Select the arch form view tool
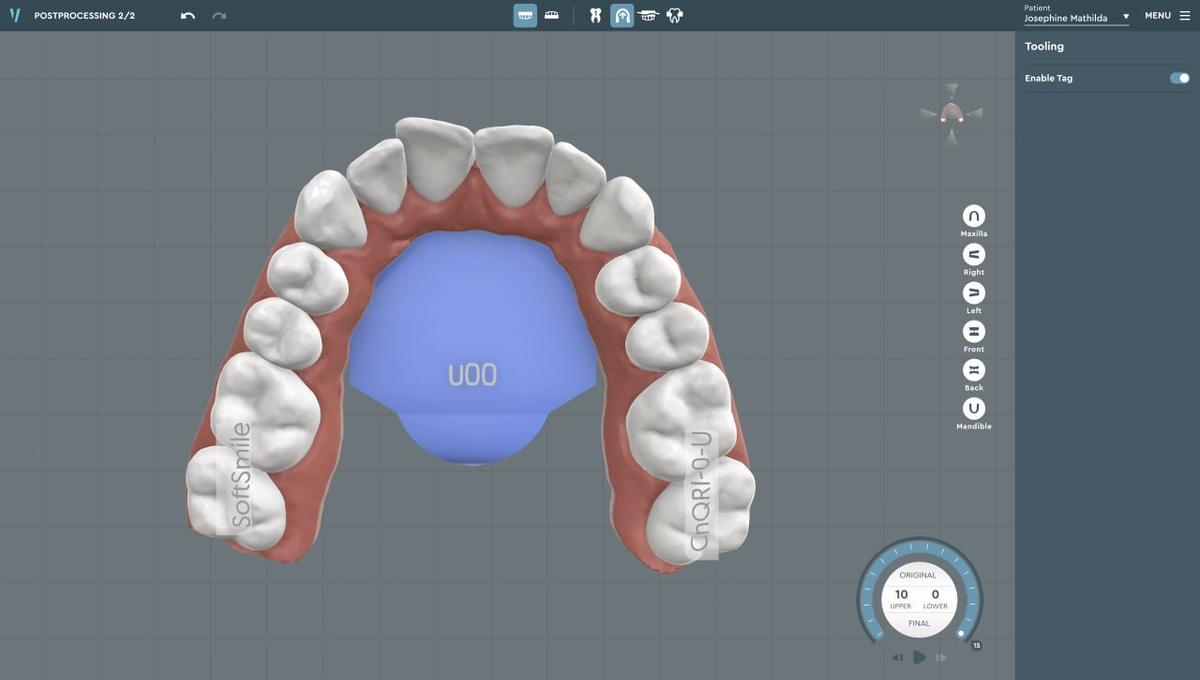Screen dimensions: 1200x680 [x=622, y=15]
